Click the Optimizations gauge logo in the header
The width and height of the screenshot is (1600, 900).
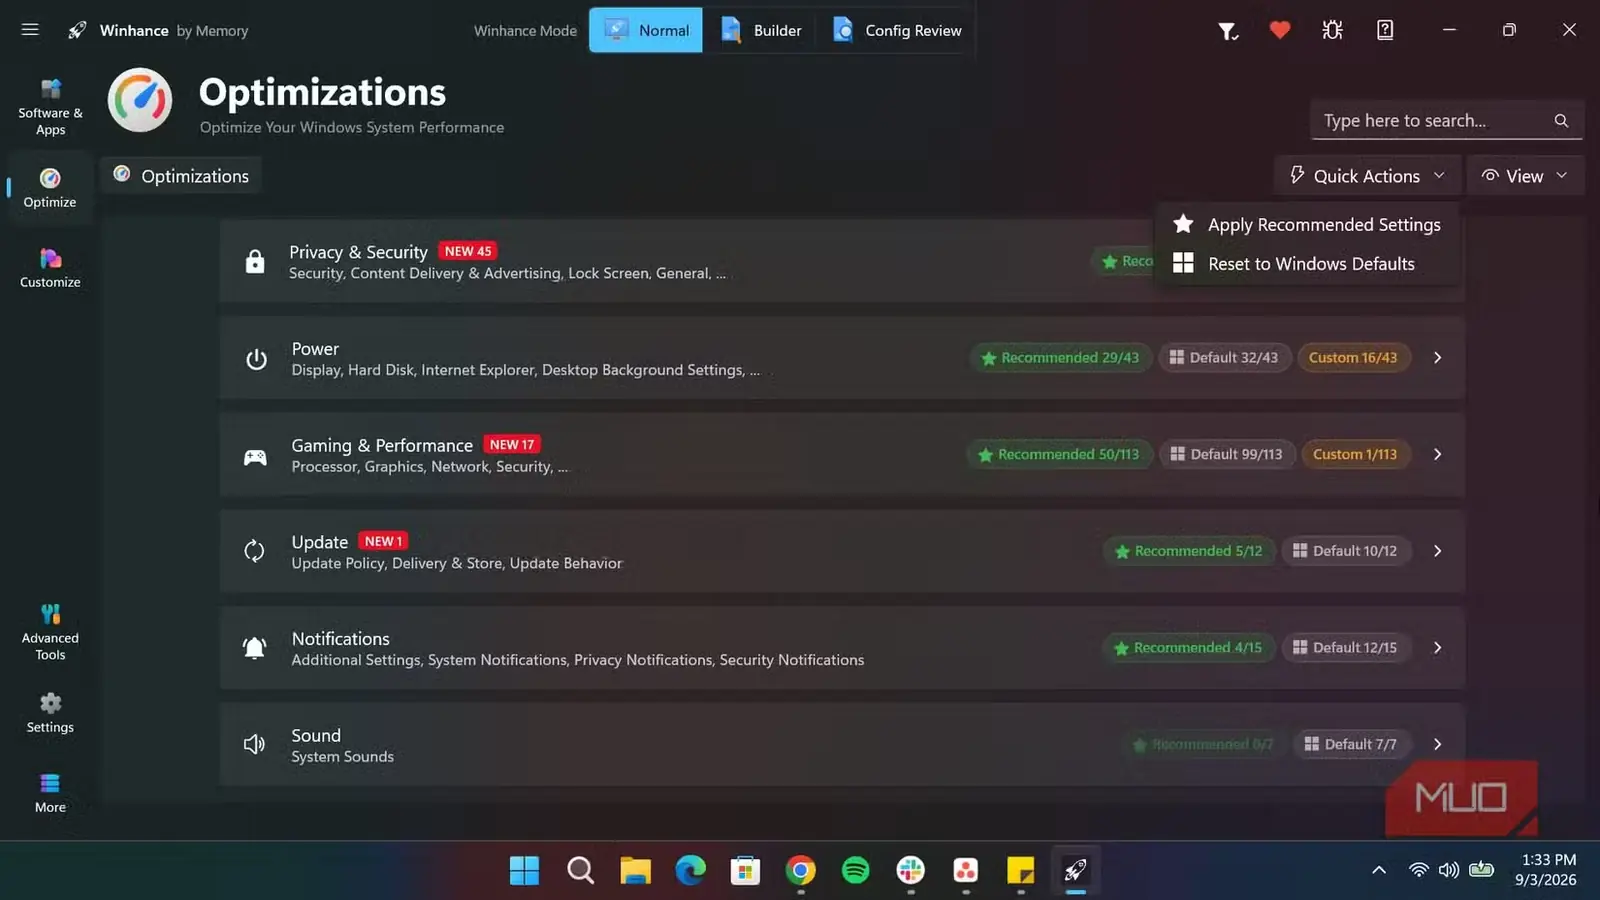tap(140, 100)
